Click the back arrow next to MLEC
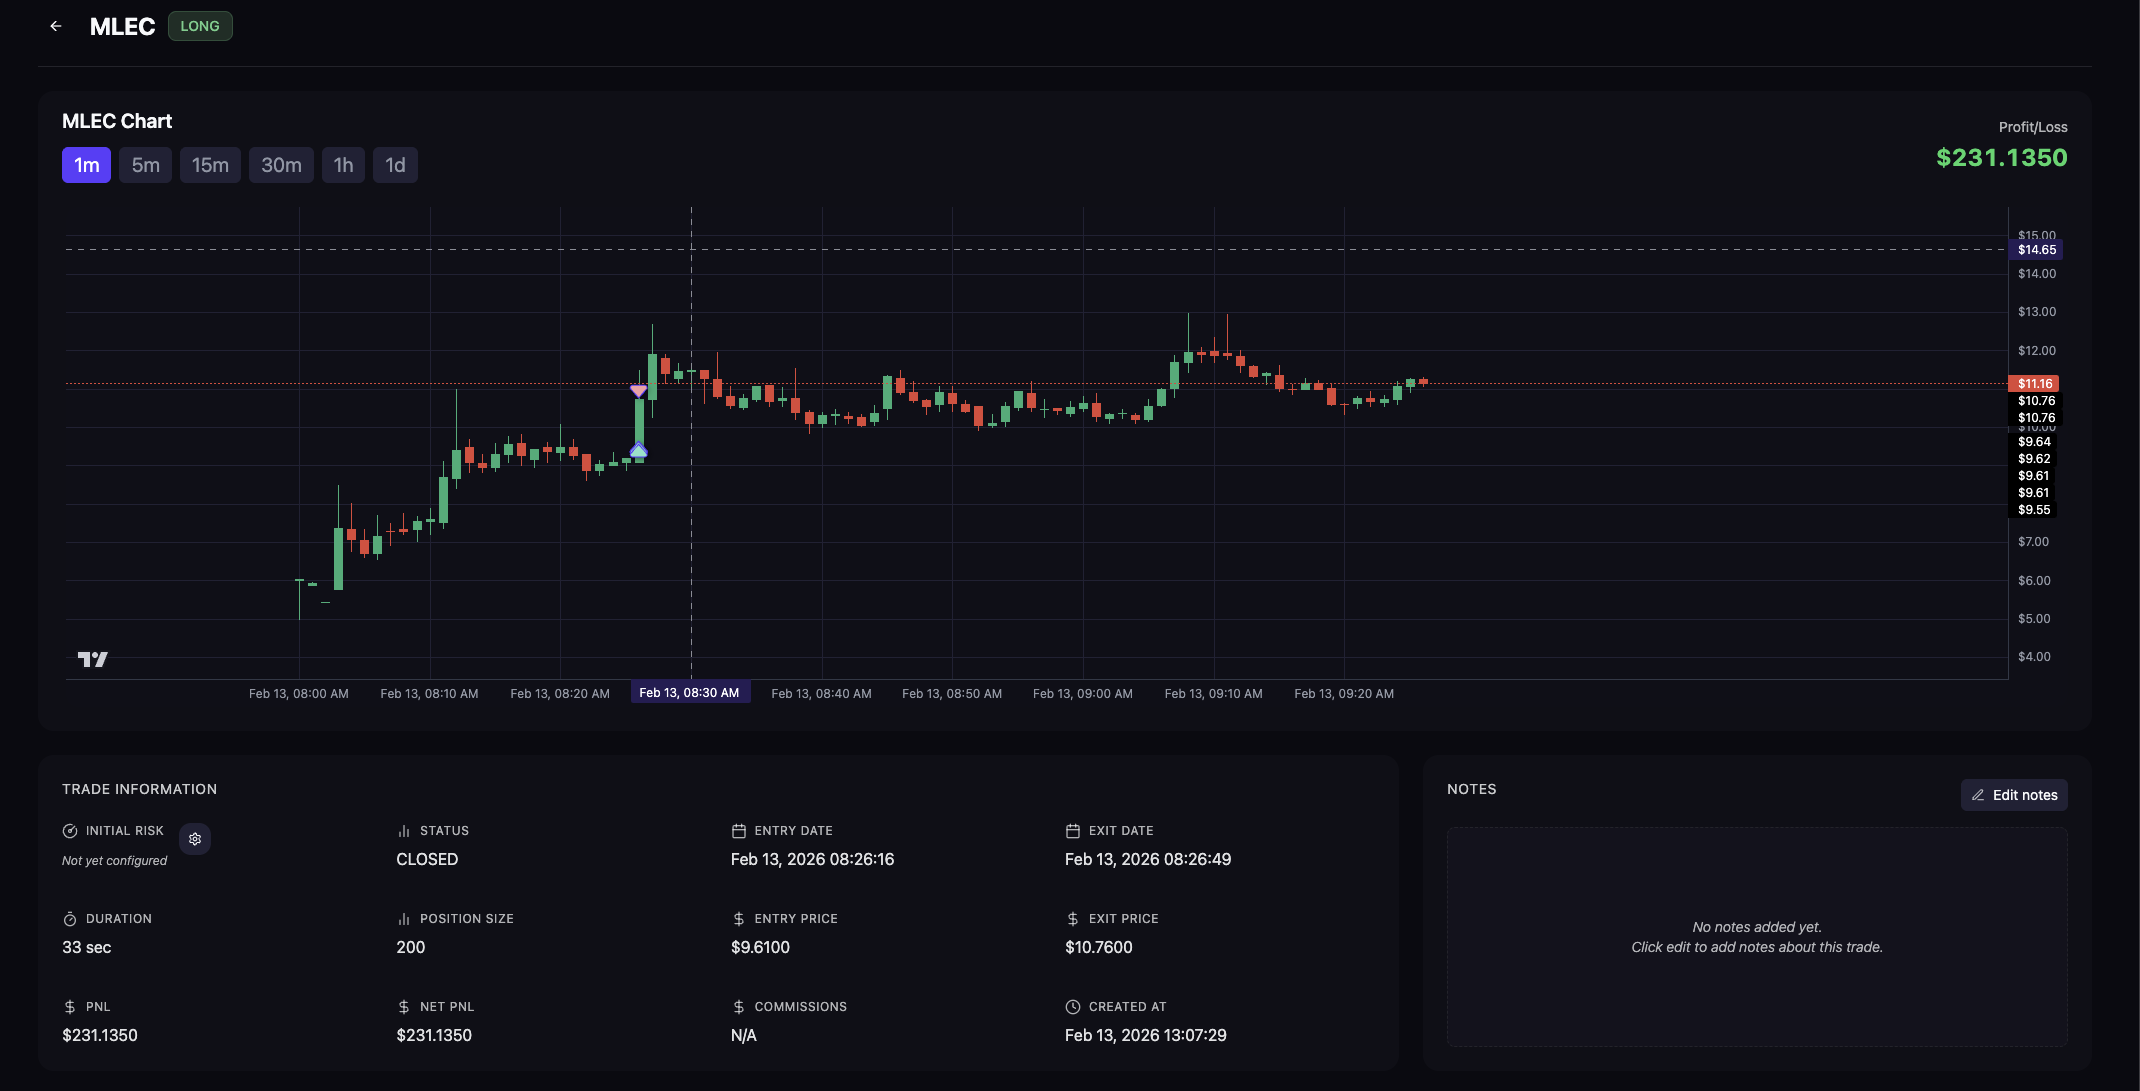The image size is (2140, 1091). point(56,26)
